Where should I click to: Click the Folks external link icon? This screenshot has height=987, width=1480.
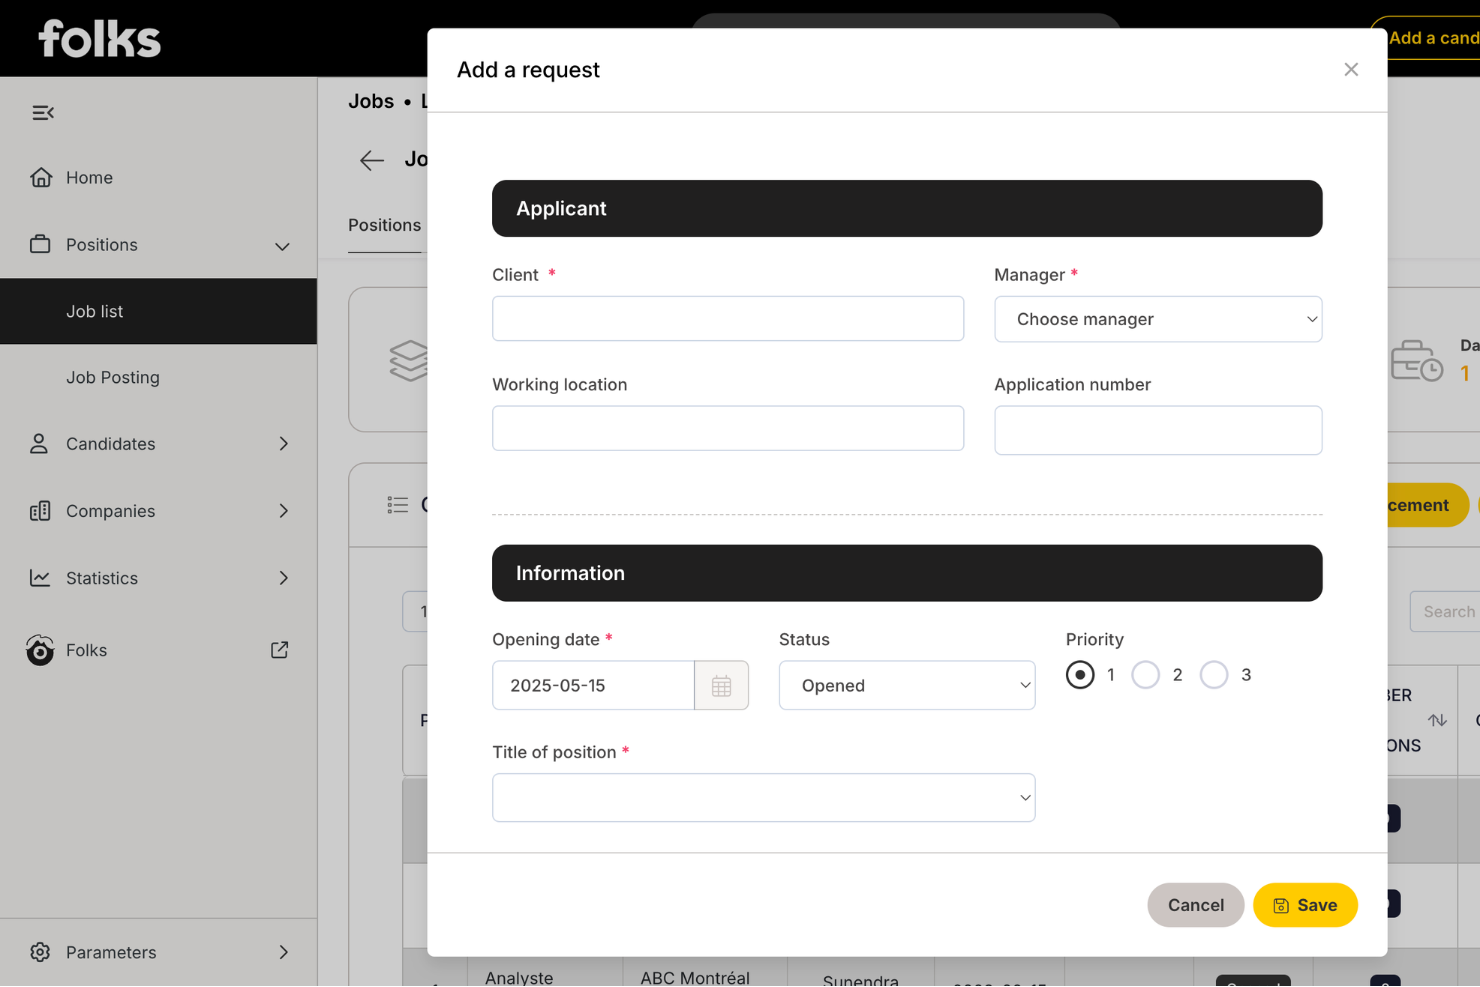(280, 650)
